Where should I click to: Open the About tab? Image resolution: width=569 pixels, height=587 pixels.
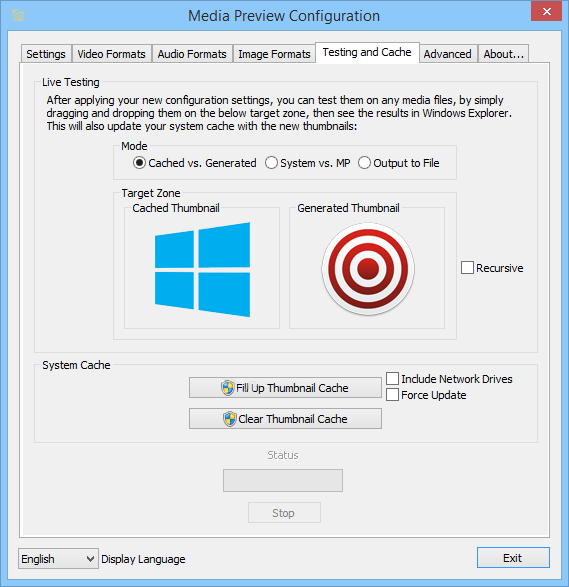click(503, 54)
